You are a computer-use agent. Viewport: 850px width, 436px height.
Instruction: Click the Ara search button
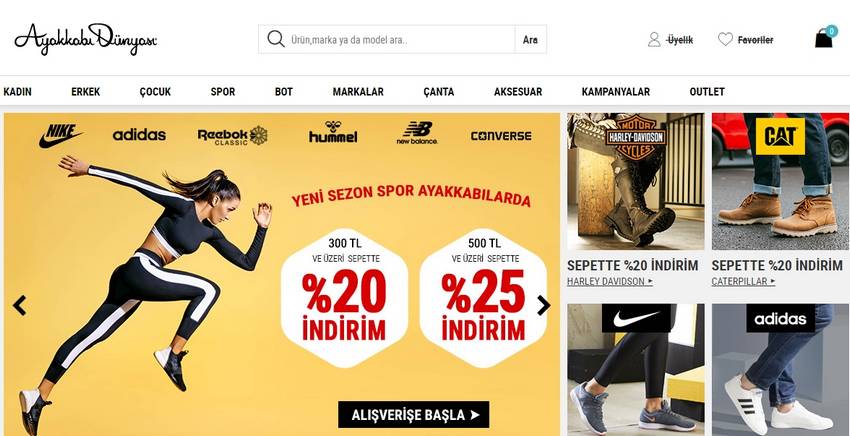(530, 40)
